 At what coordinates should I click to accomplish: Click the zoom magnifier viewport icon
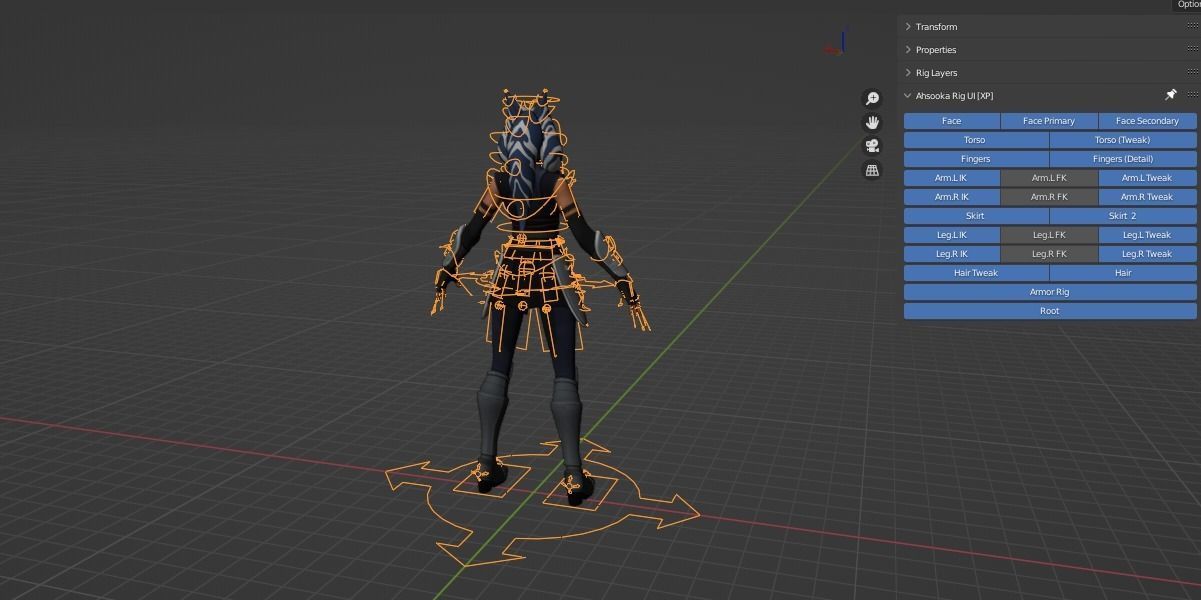(x=873, y=98)
